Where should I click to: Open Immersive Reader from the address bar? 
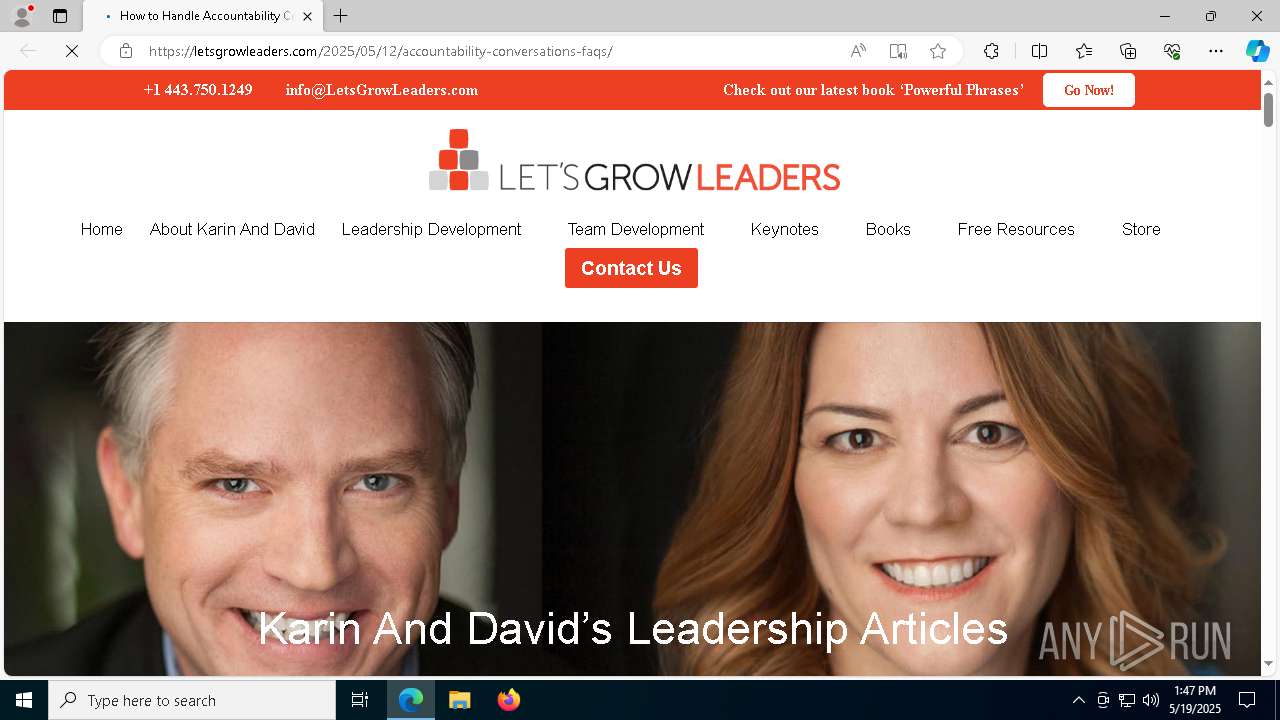coord(898,51)
